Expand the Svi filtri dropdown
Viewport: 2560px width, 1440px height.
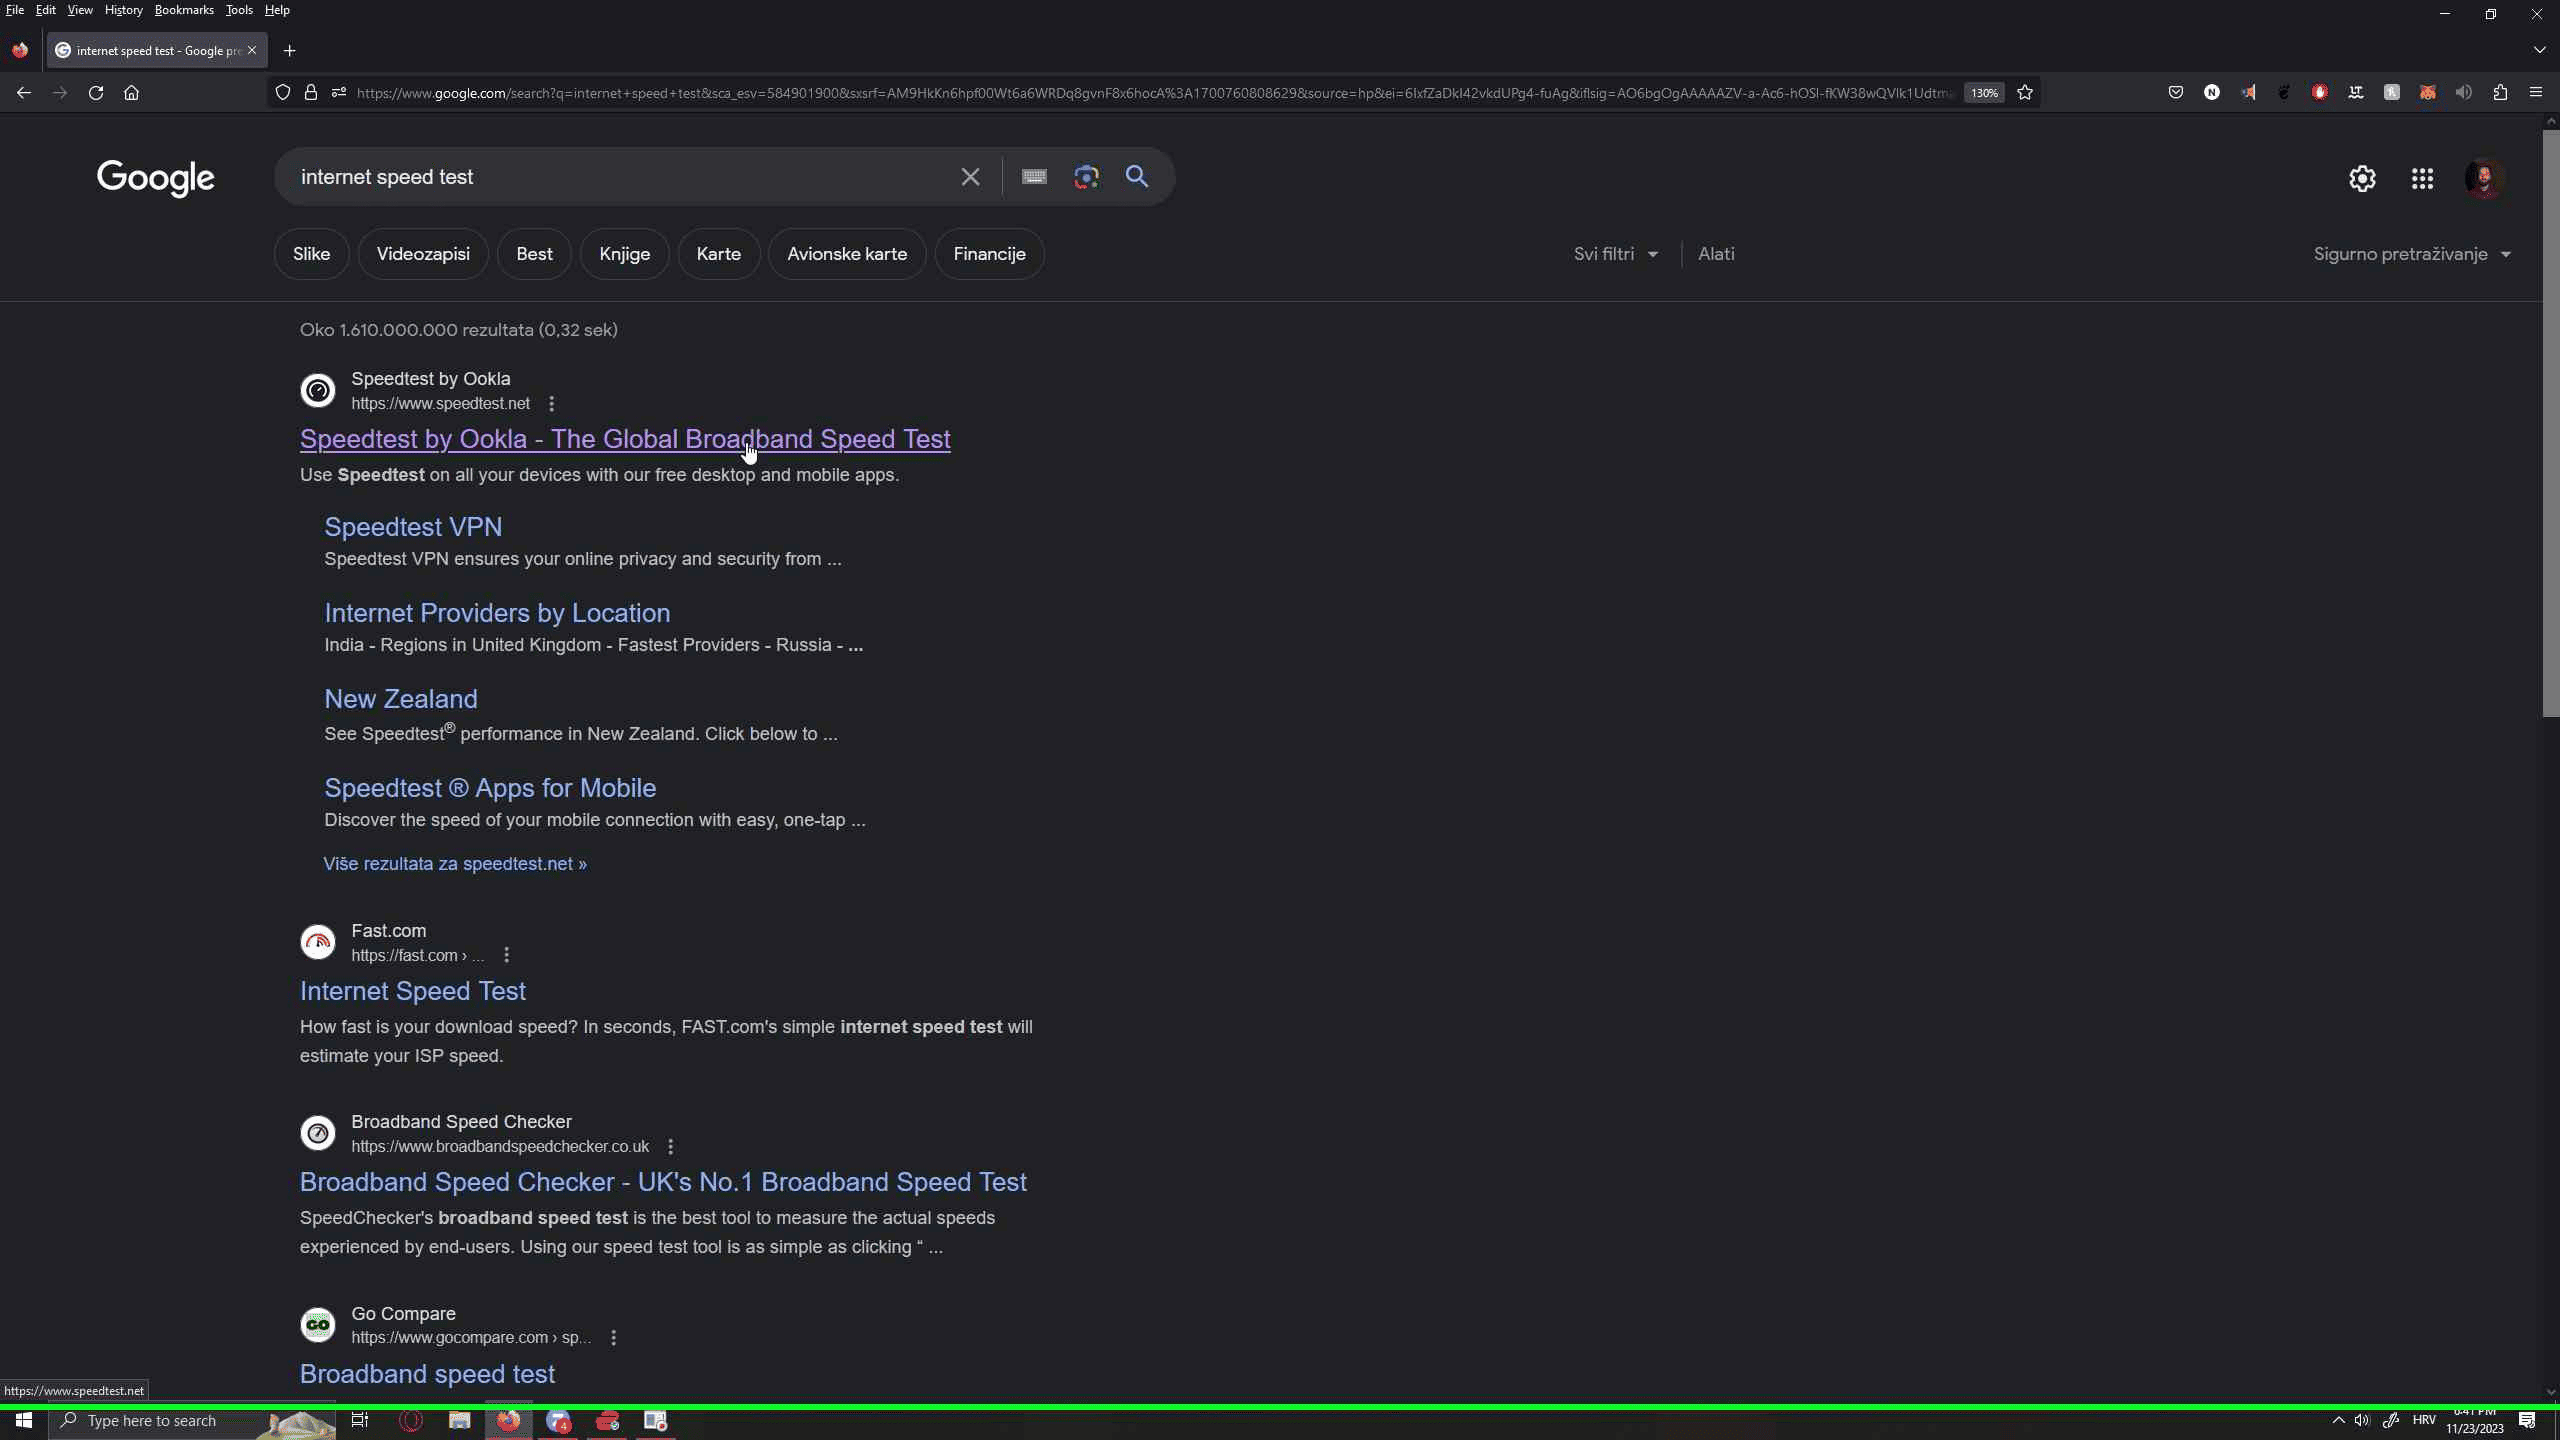[1616, 254]
